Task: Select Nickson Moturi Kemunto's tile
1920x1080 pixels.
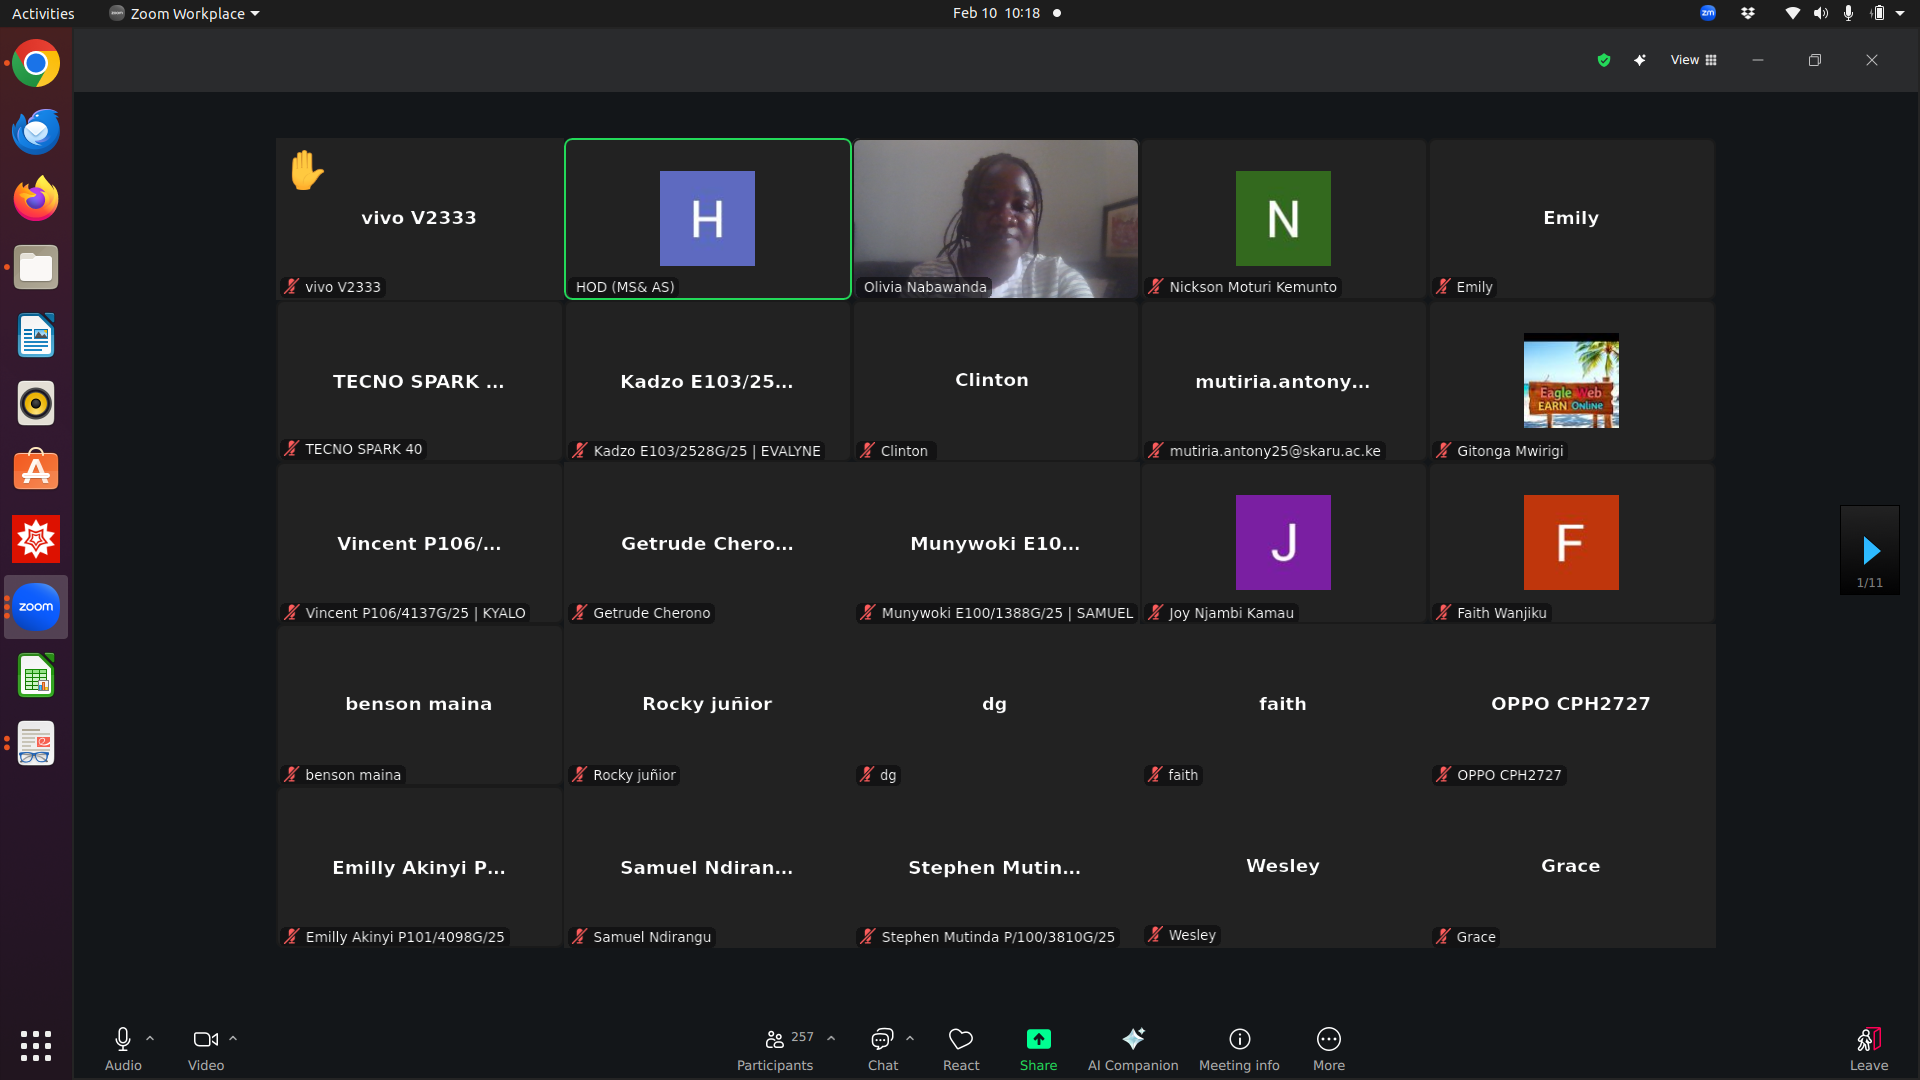Action: point(1284,219)
